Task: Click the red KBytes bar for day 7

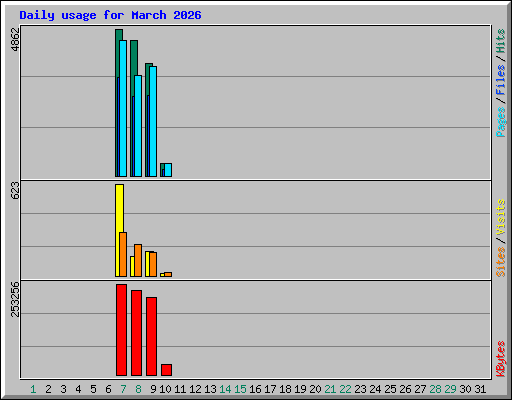Action: click(121, 330)
